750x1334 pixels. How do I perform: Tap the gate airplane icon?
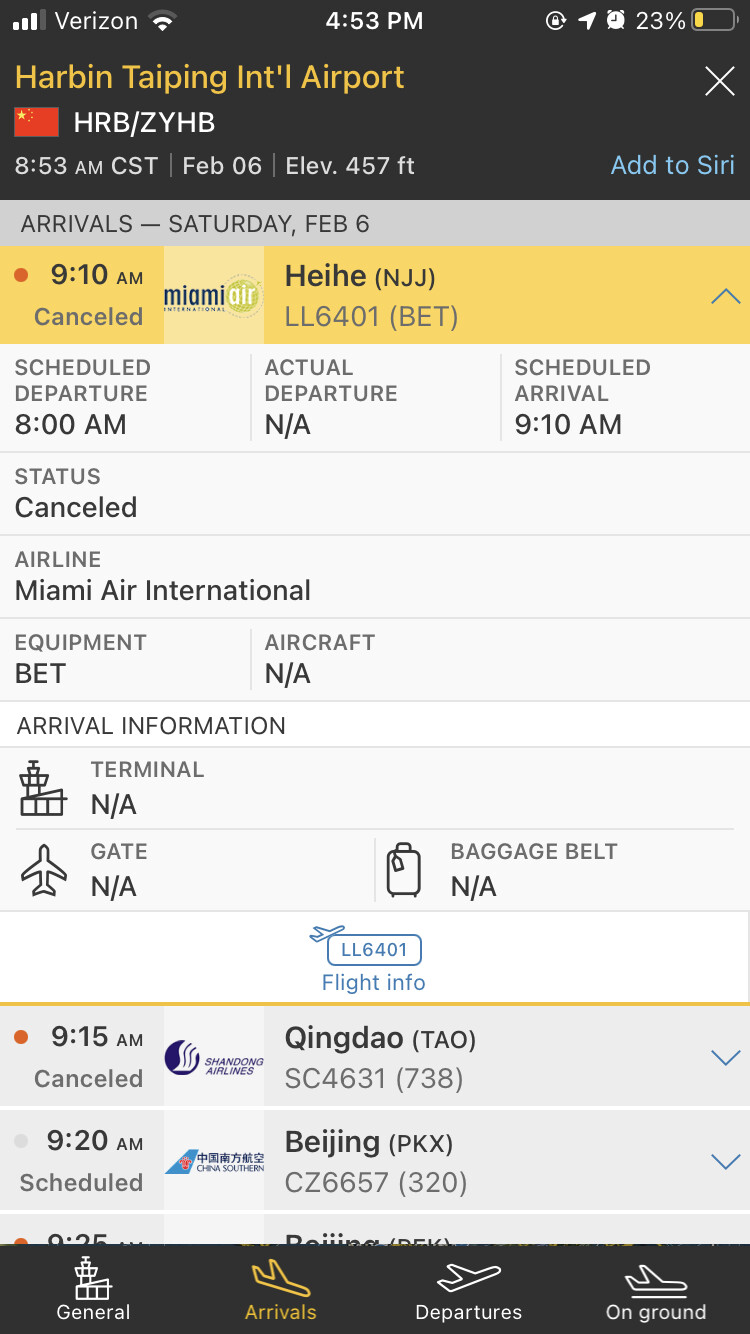coord(44,870)
